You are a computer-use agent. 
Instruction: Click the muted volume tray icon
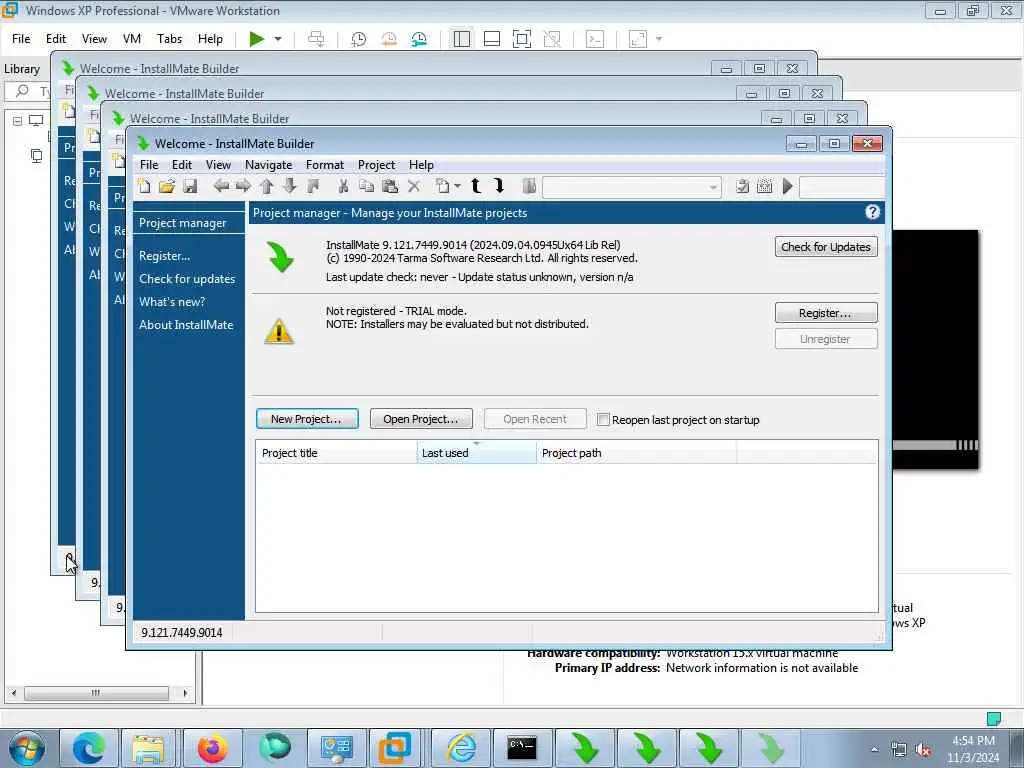coord(923,749)
